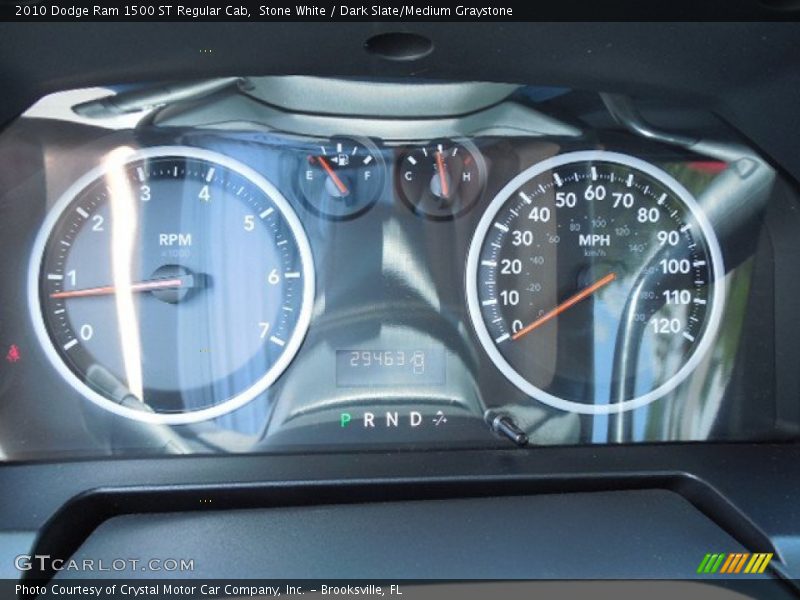This screenshot has height=600, width=800.
Task: Click the 'Stone White' color caption
Action: pyautogui.click(x=292, y=11)
